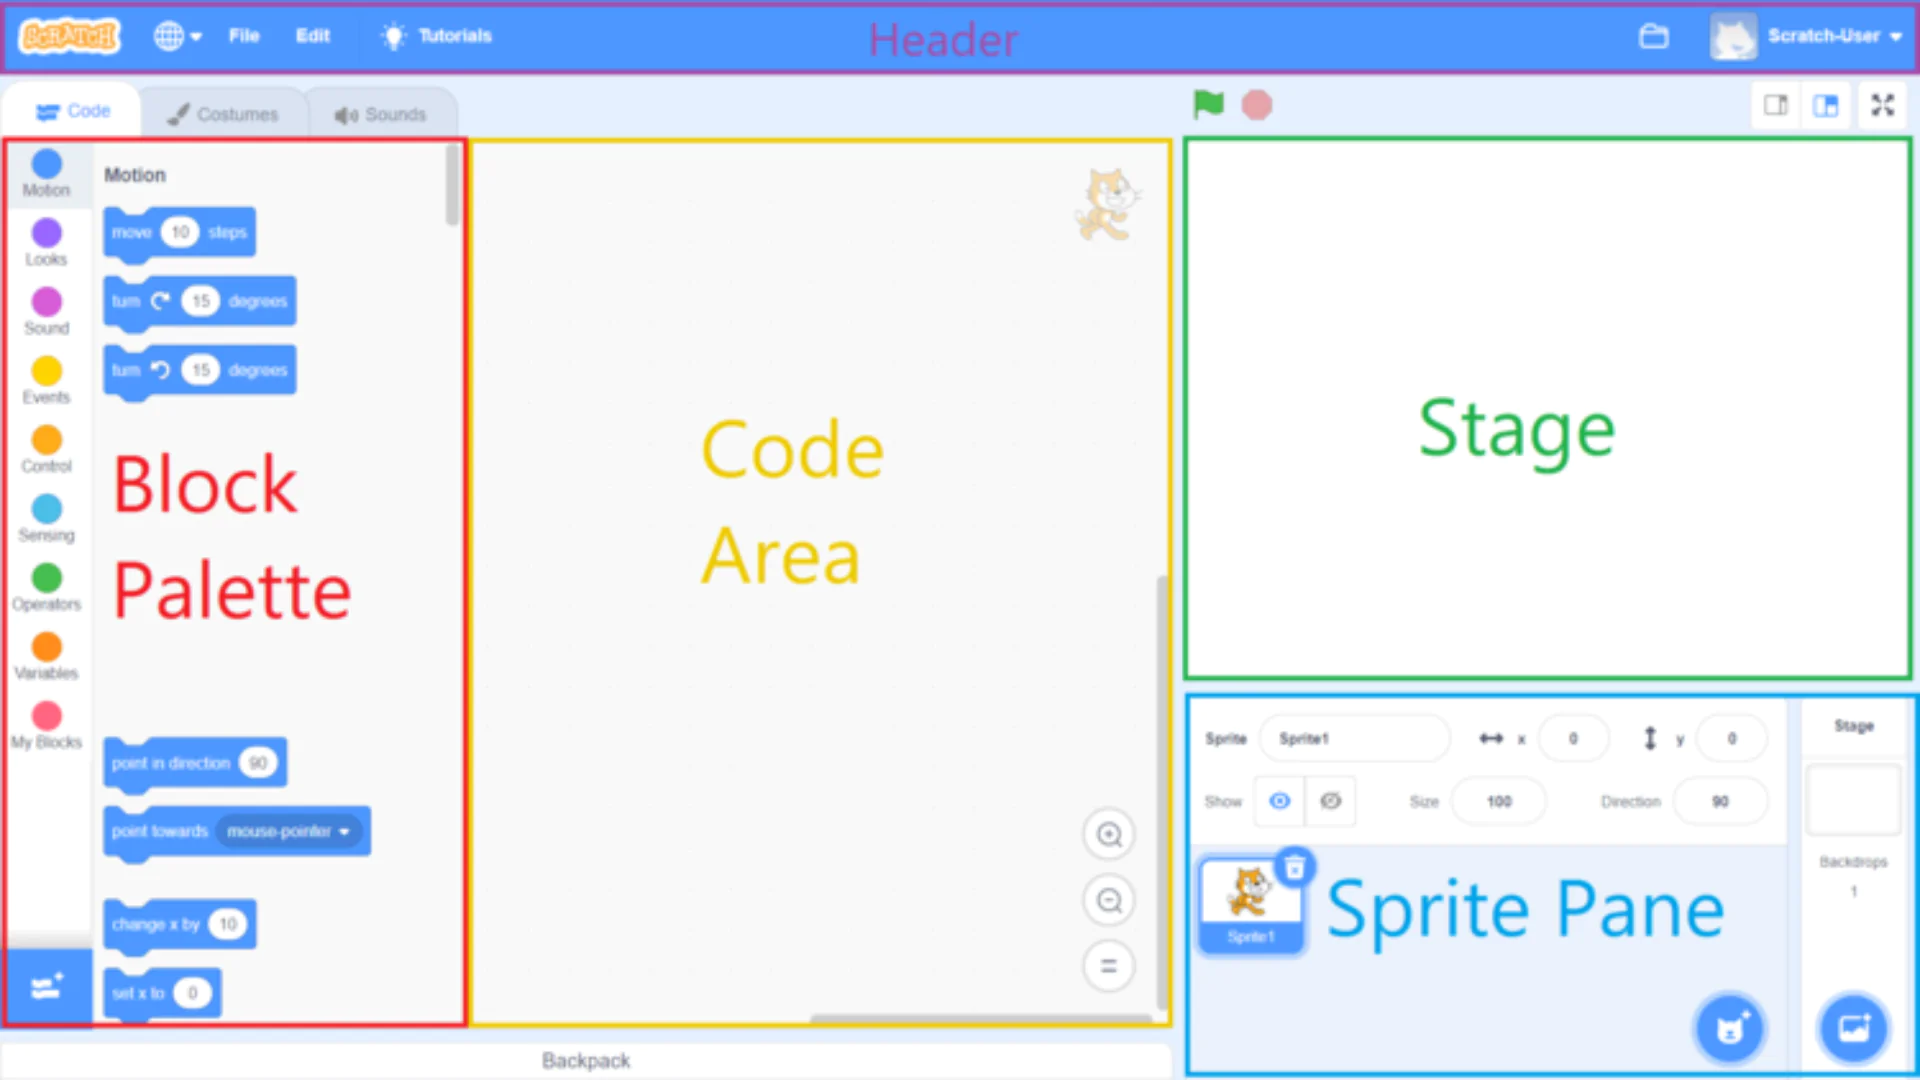Viewport: 1920px width, 1080px height.
Task: Hide the sprite with the crossed-eye toggle
Action: (1331, 801)
